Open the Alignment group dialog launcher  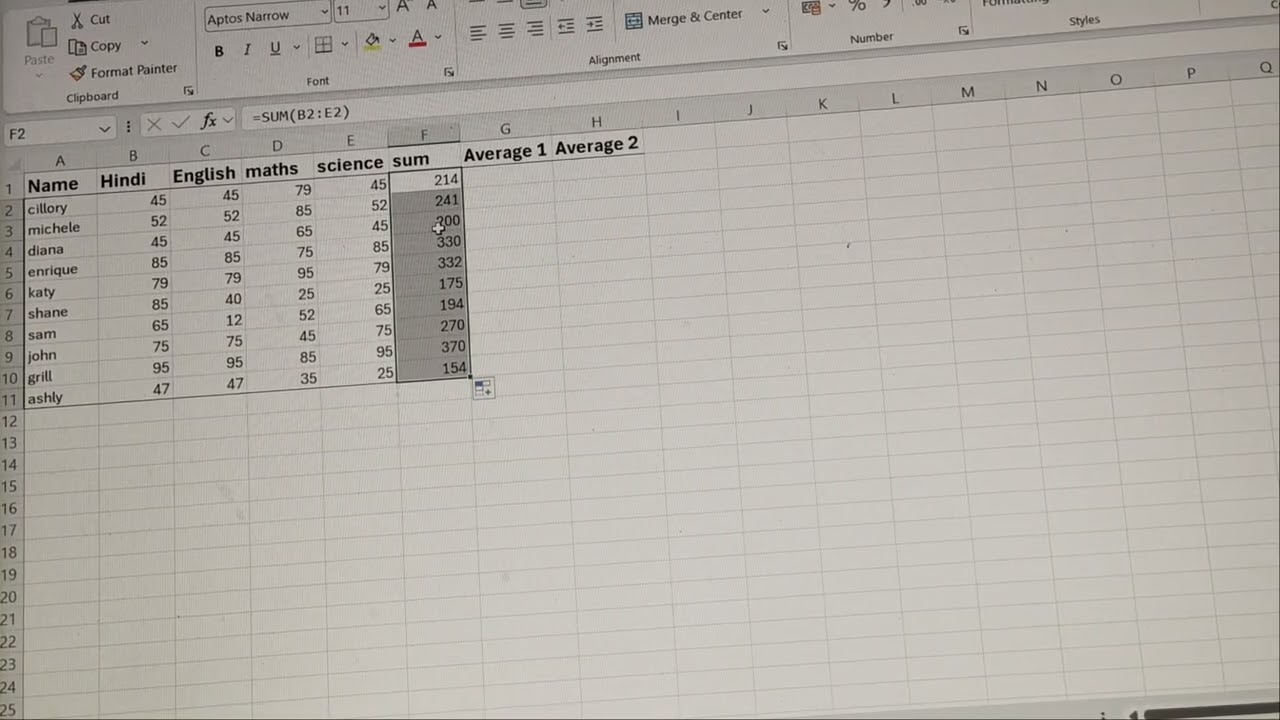pos(783,46)
